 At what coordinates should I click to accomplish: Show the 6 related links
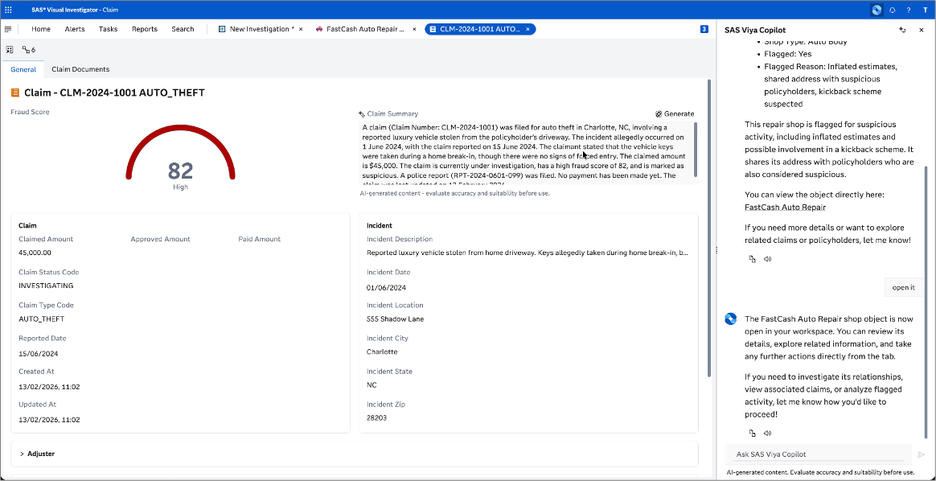[29, 50]
